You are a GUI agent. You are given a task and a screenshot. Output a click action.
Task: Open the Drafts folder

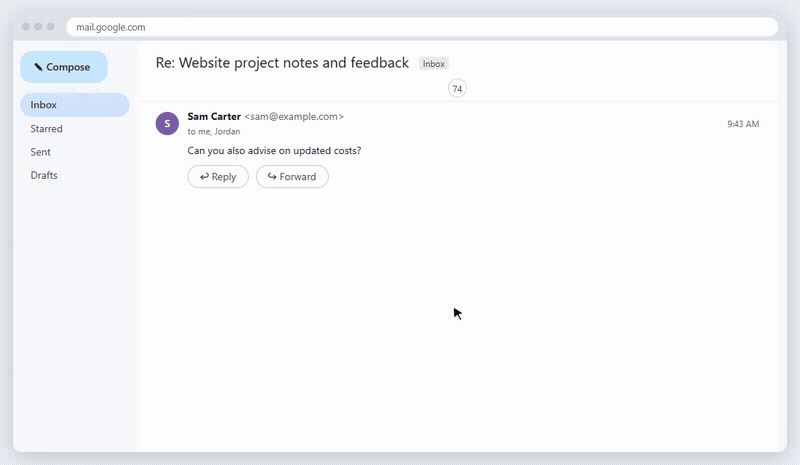(x=44, y=175)
